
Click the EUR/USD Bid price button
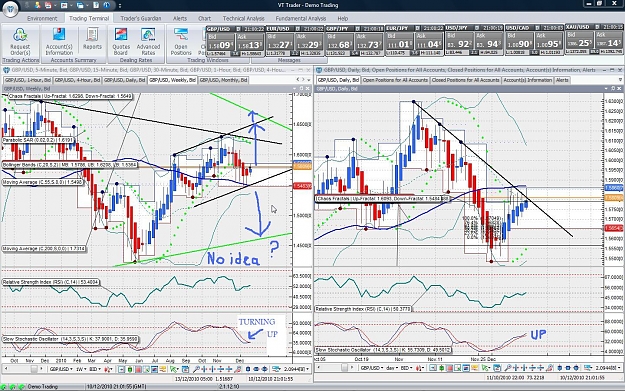(281, 42)
